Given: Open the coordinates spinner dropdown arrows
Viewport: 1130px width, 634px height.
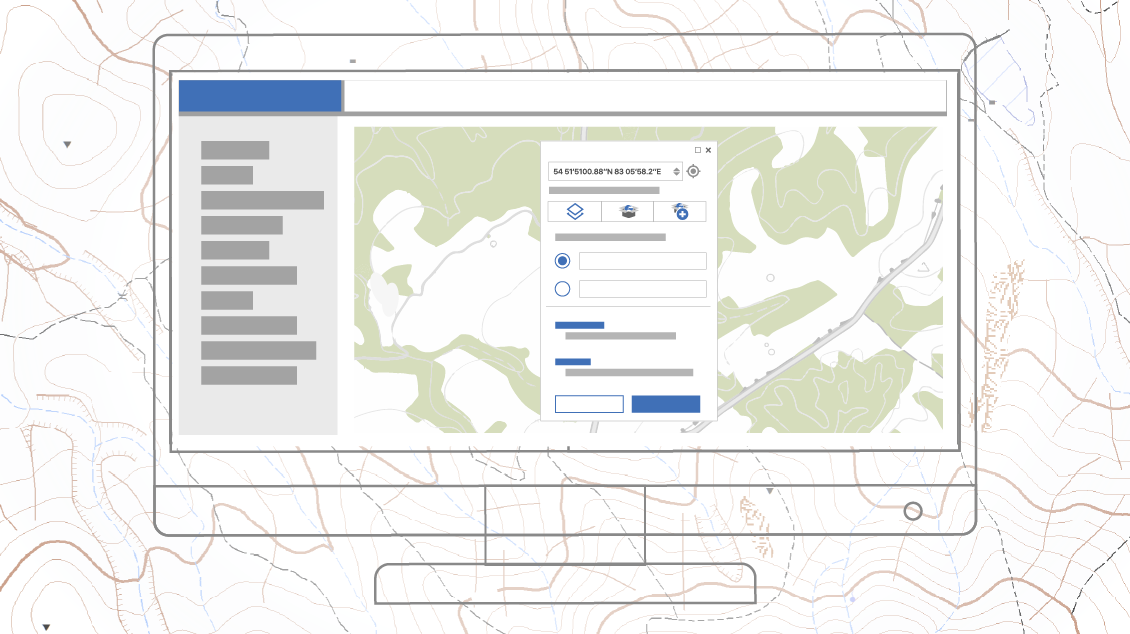Looking at the screenshot, I should [x=677, y=172].
